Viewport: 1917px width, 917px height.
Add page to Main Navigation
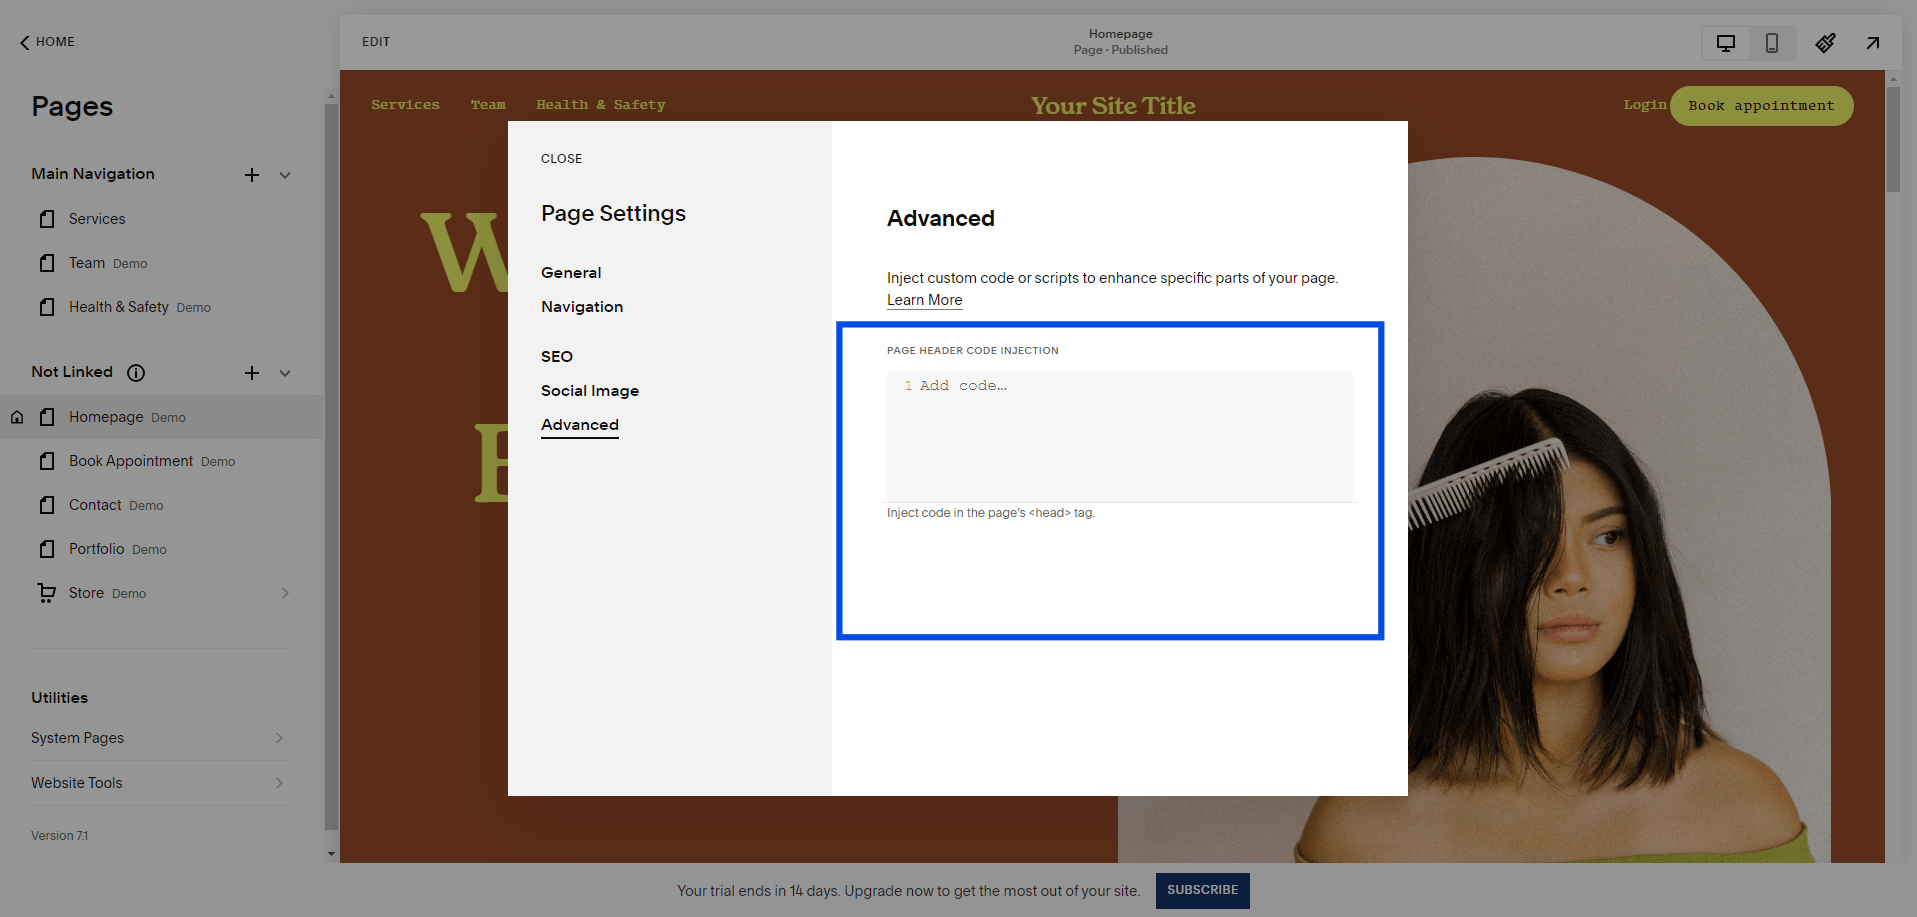pyautogui.click(x=252, y=175)
